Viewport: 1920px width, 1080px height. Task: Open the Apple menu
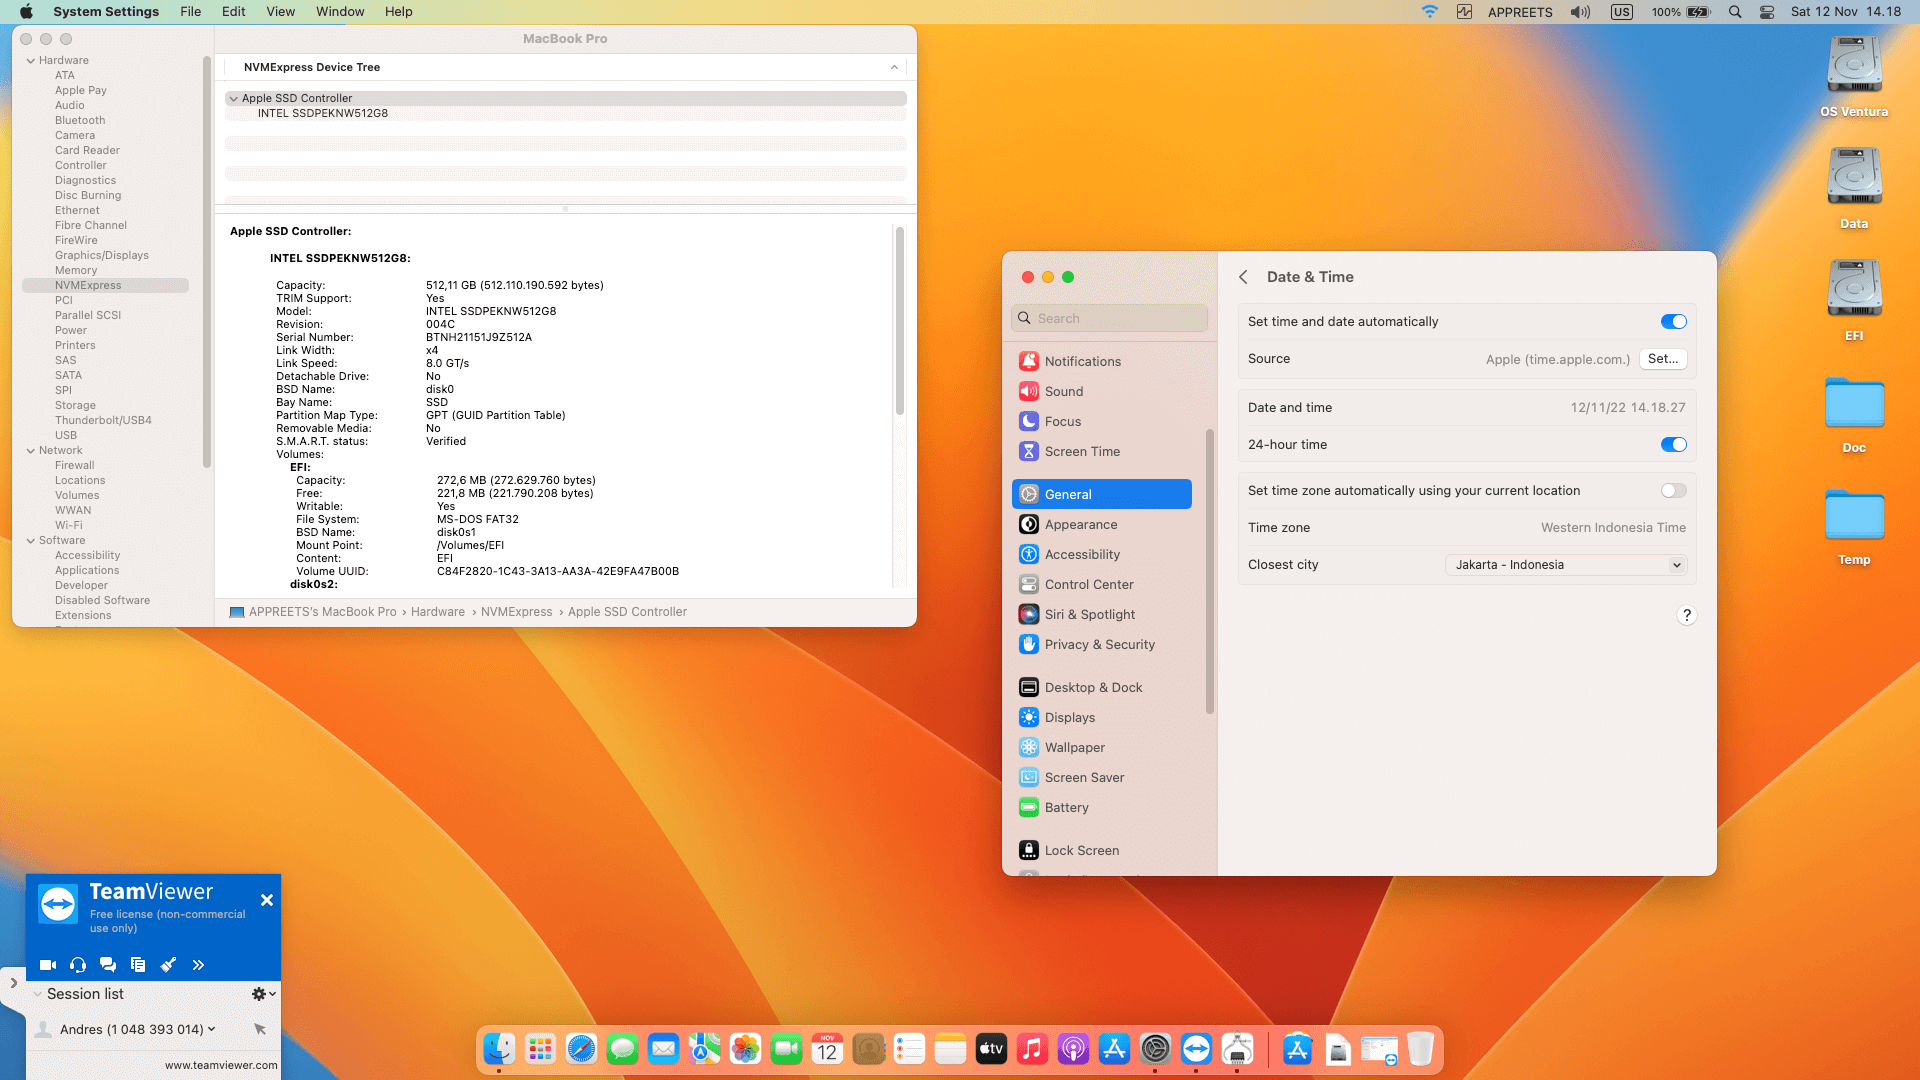pos(26,12)
